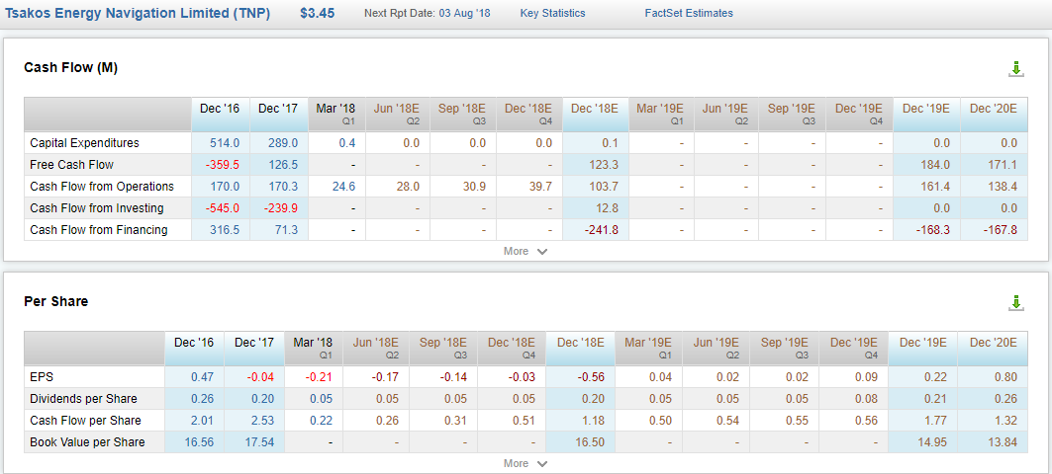
Task: Click Cash Flow from Financing estimate -167.8
Action: point(1000,230)
